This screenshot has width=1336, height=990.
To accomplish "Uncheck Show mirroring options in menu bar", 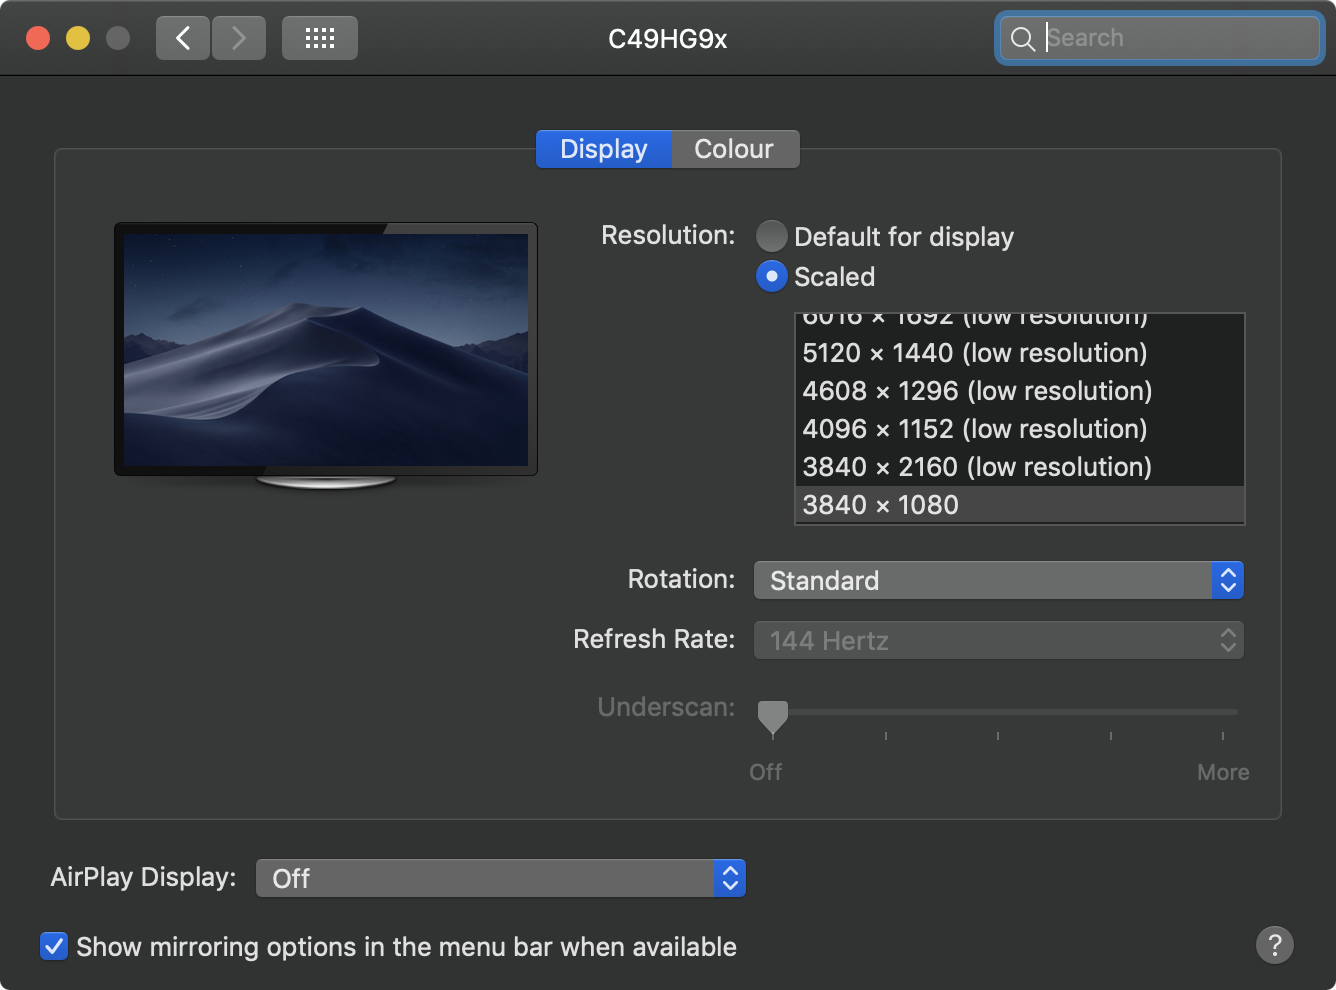I will pos(53,946).
